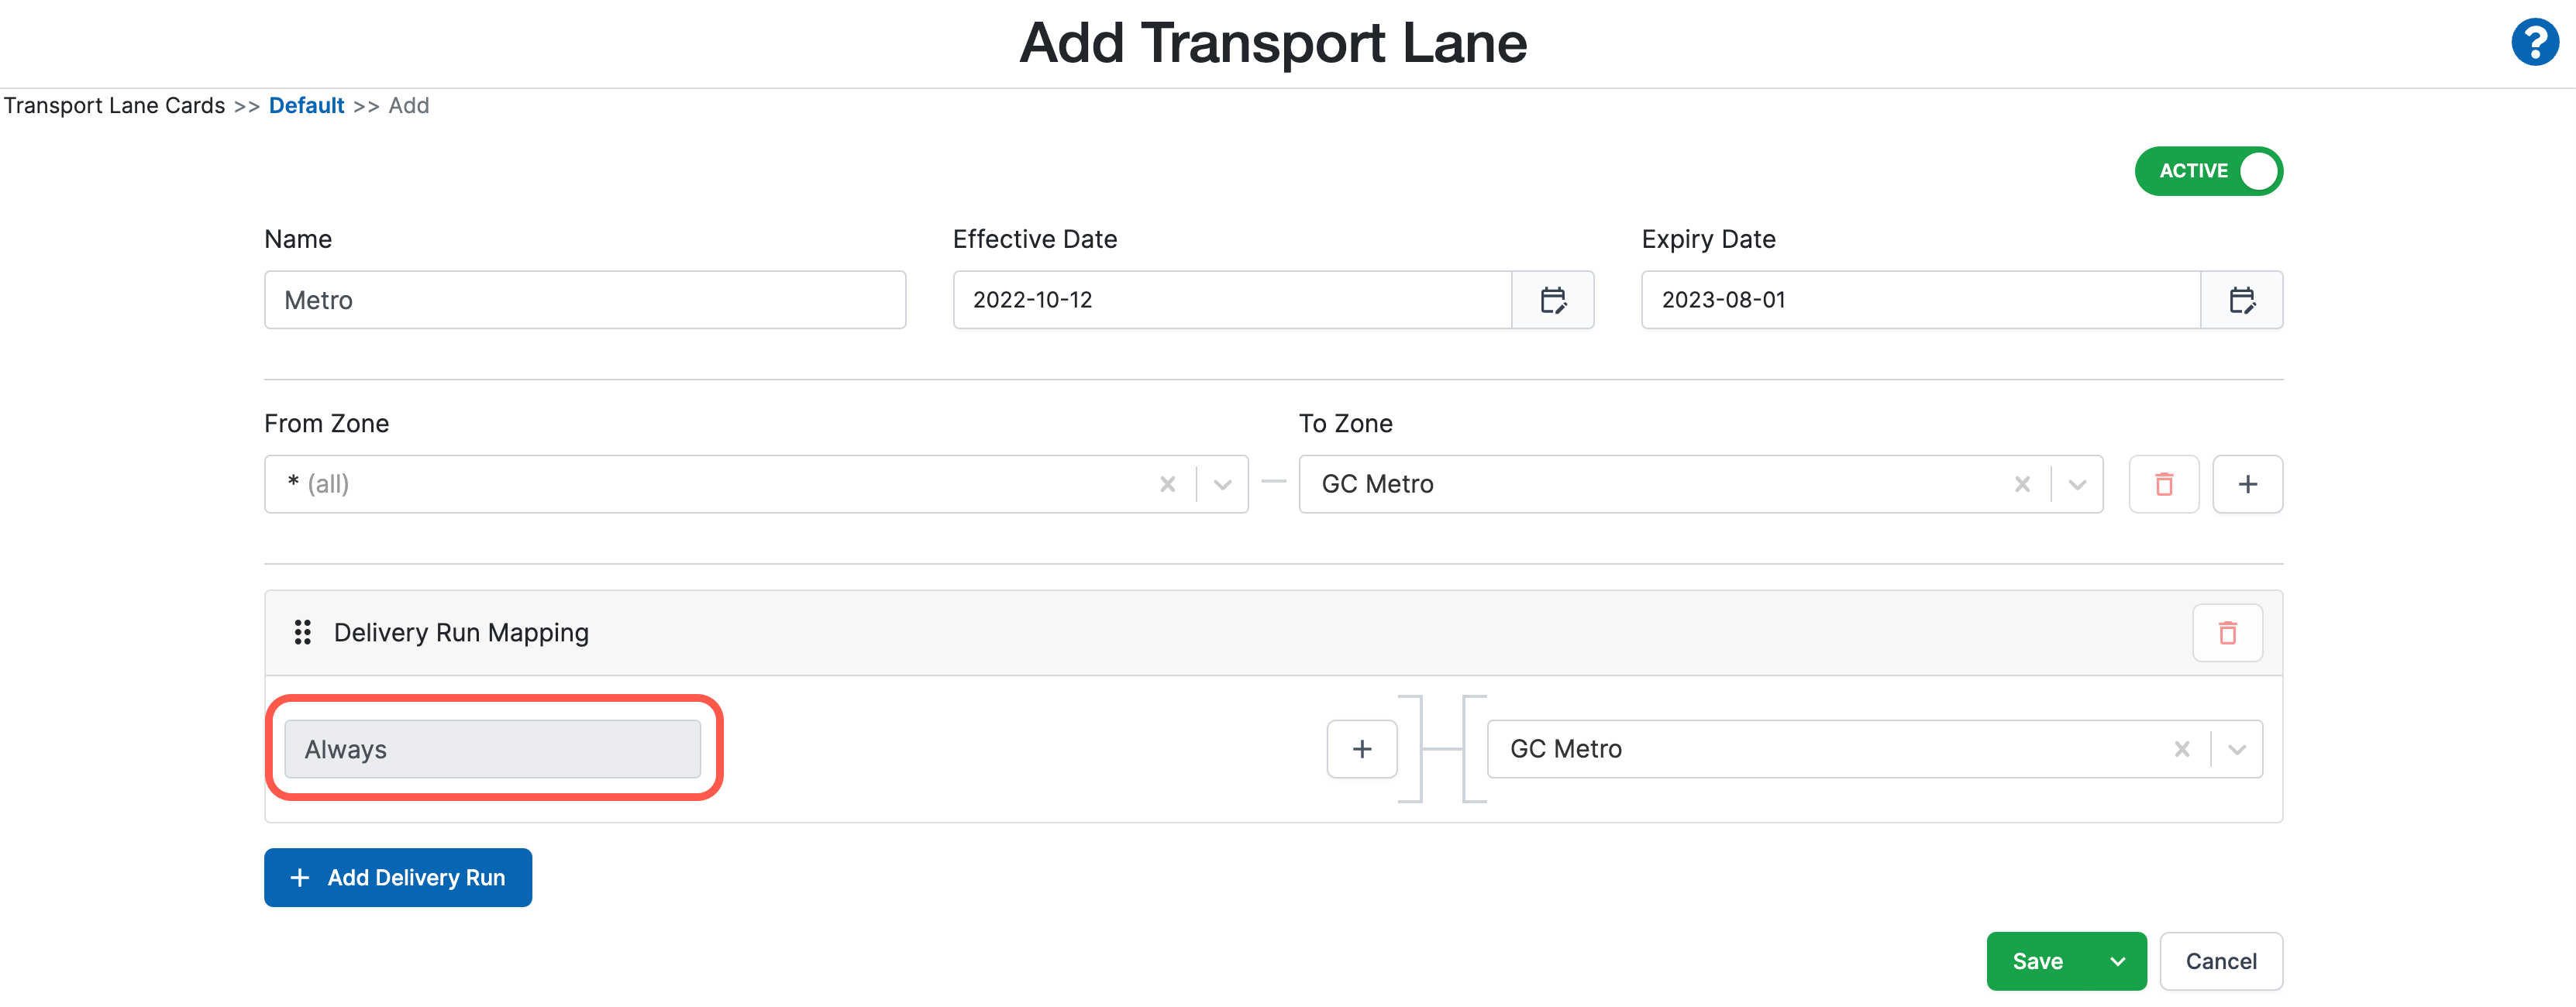Open the GC Metro mapping dropdown
Screen dimensions: 2576x1007
tap(2237, 748)
